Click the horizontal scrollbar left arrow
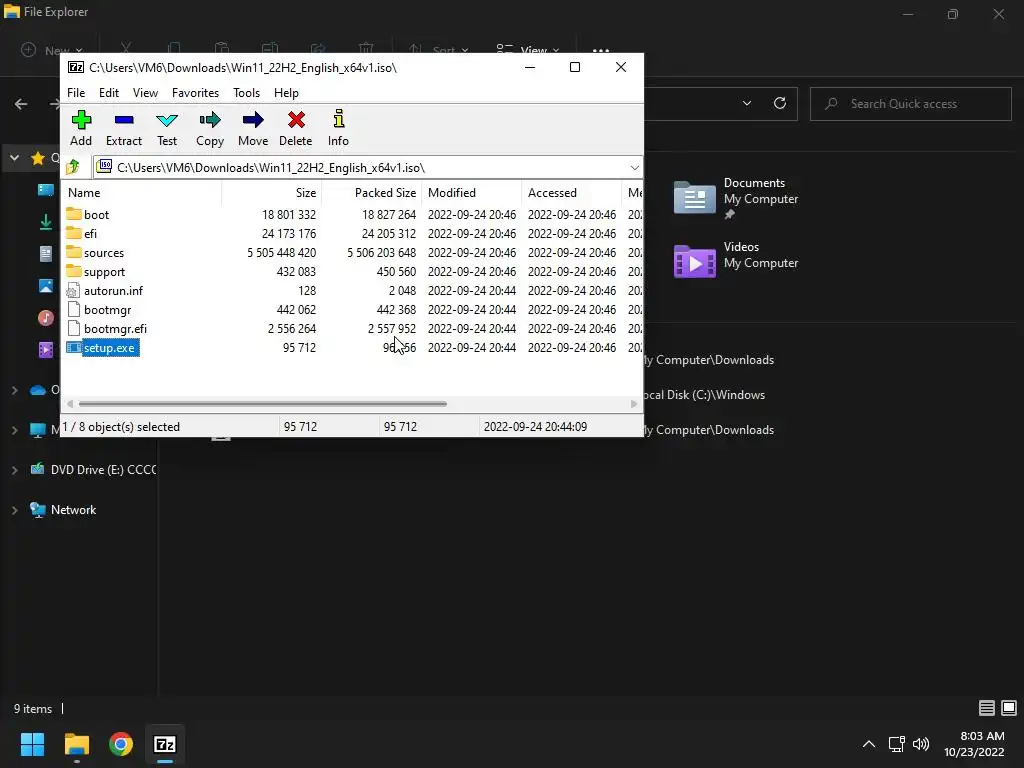 pos(70,404)
